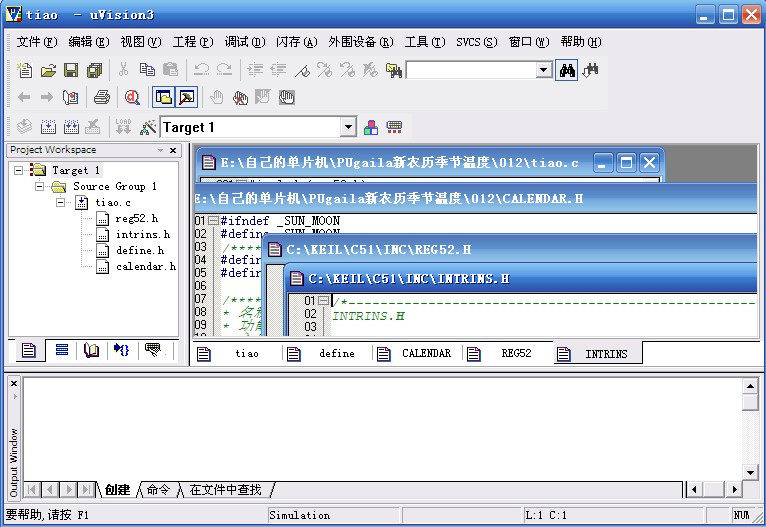Switch to the Functions workspace tab
Image resolution: width=766 pixels, height=527 pixels.
pyautogui.click(x=121, y=350)
